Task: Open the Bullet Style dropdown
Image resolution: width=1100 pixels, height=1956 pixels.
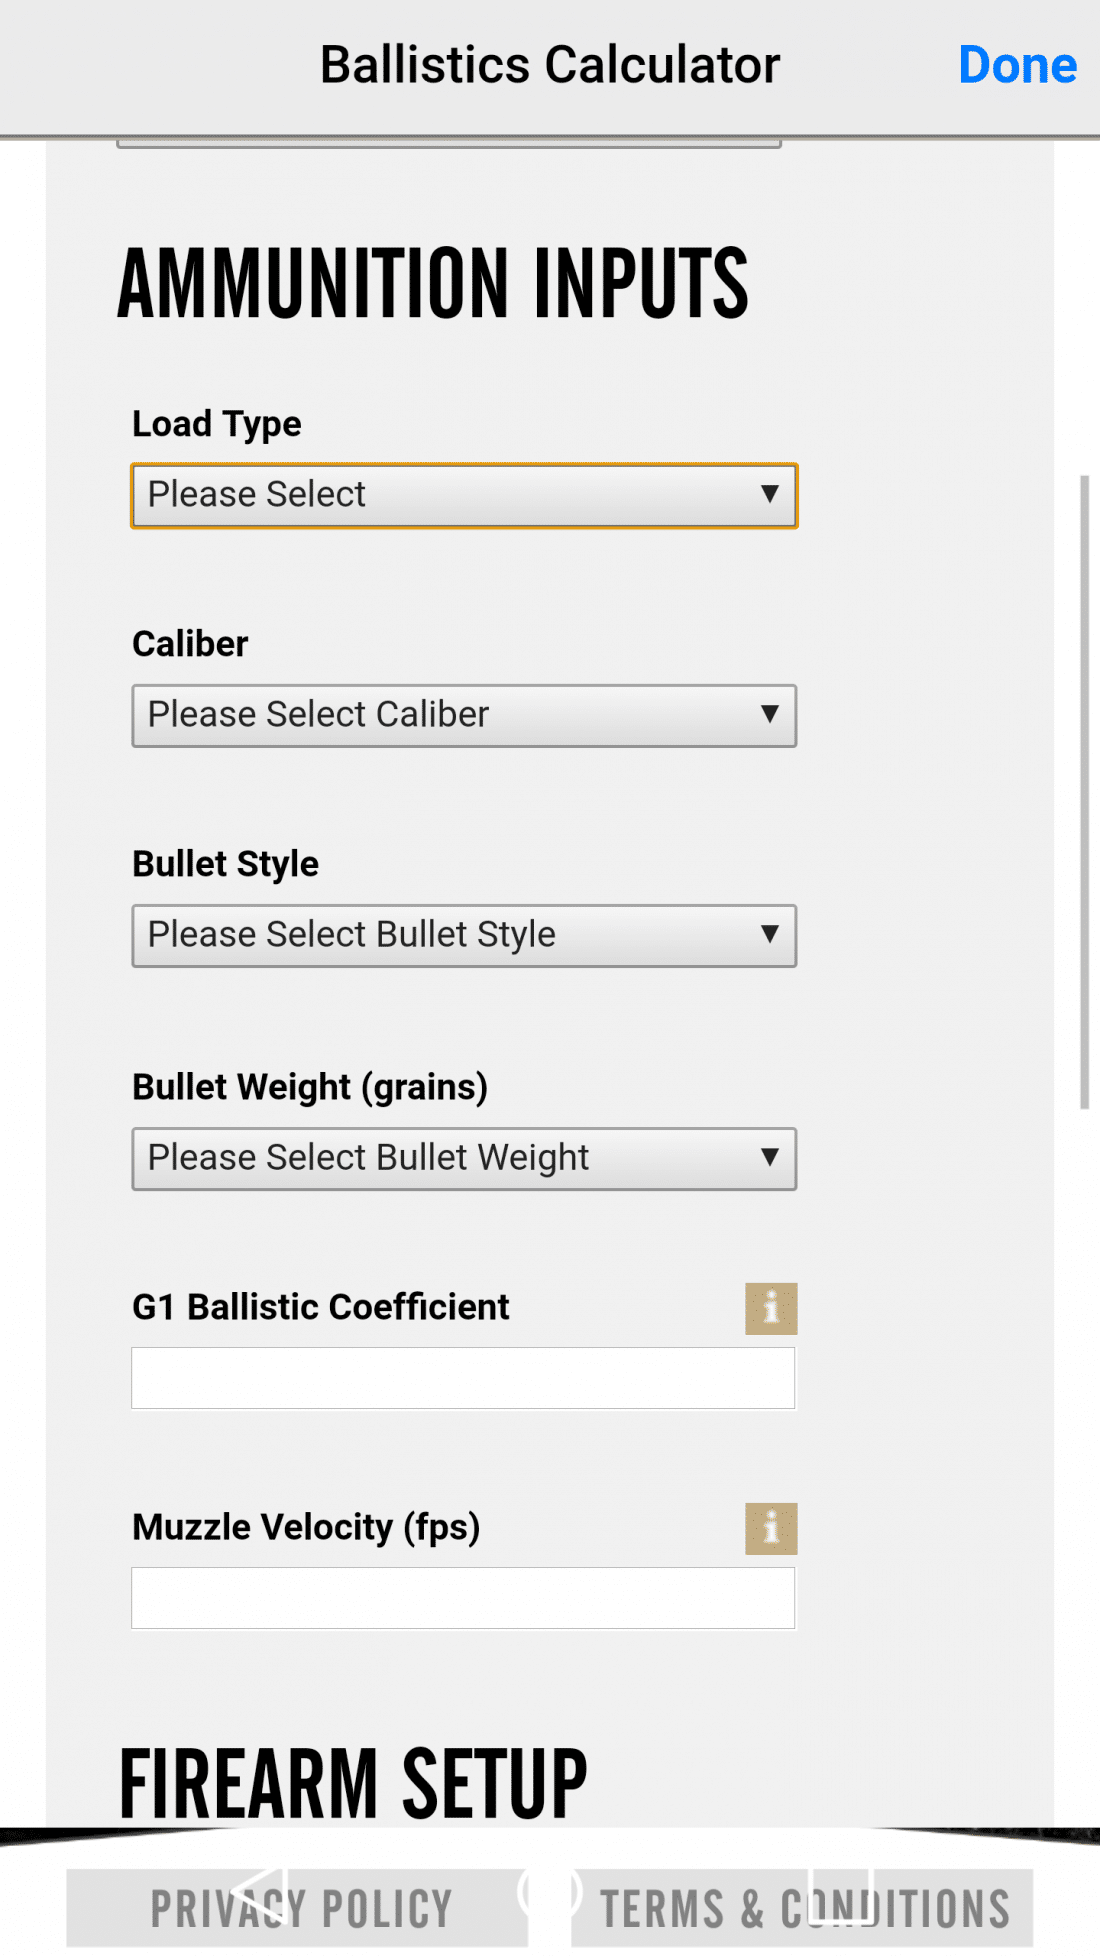Action: point(464,936)
